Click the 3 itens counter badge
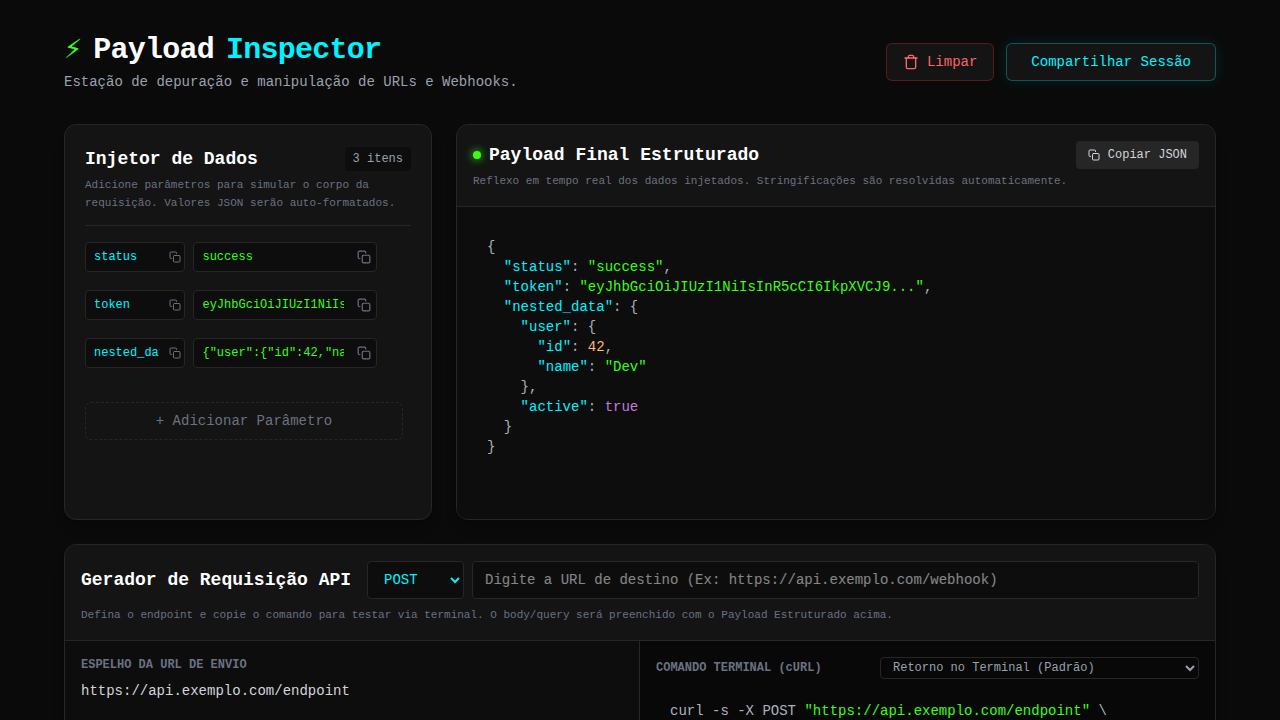This screenshot has height=720, width=1280. pos(378,159)
